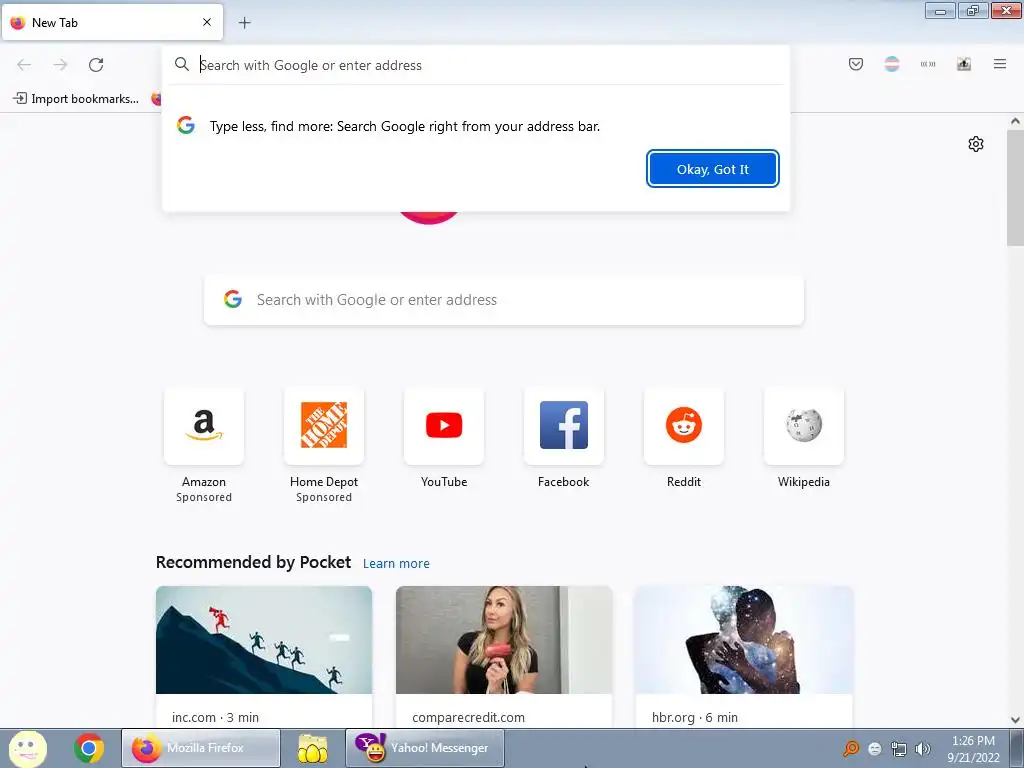This screenshot has width=1024, height=768.
Task: Select the New Tab tab
Action: (112, 23)
